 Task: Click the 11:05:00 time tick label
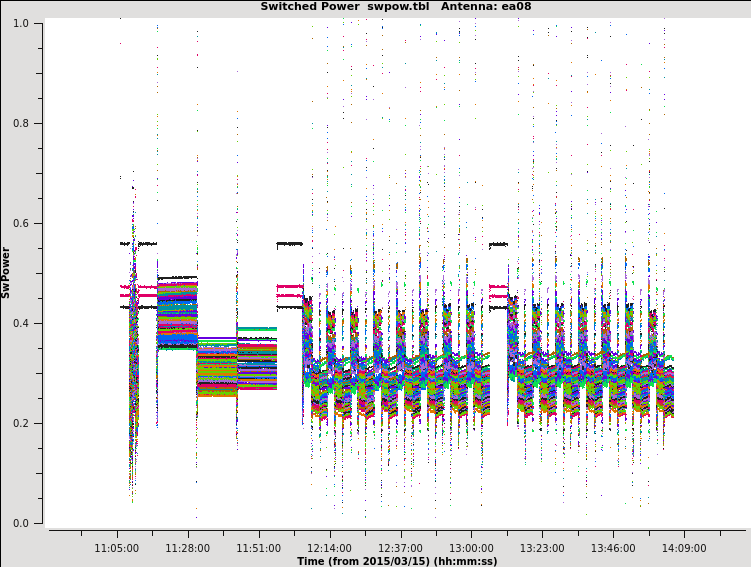[x=117, y=548]
